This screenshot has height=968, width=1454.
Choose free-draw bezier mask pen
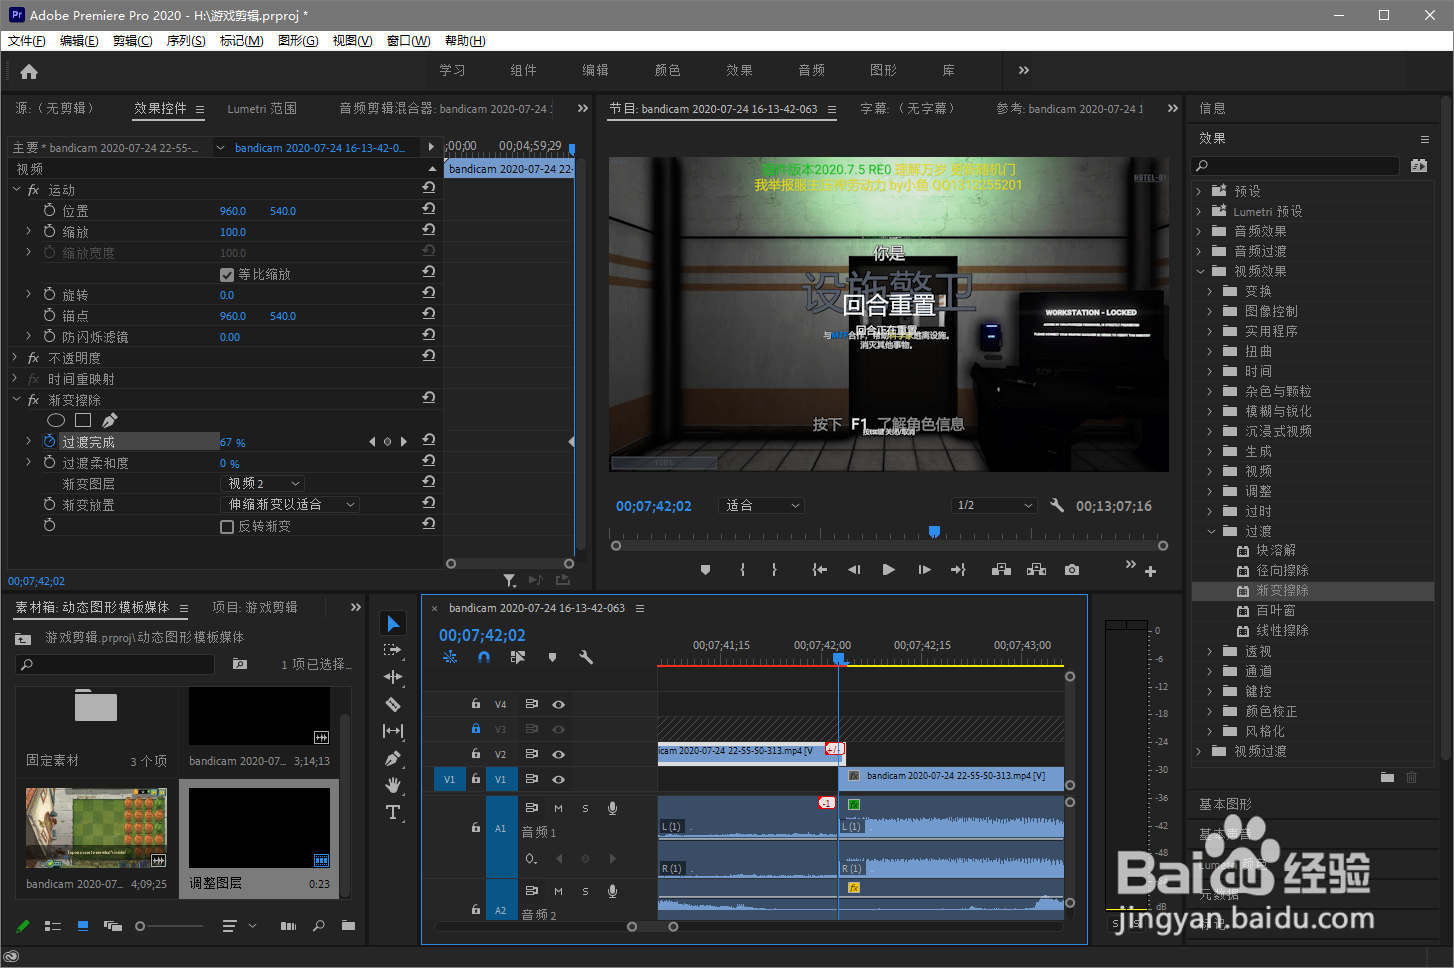point(109,420)
